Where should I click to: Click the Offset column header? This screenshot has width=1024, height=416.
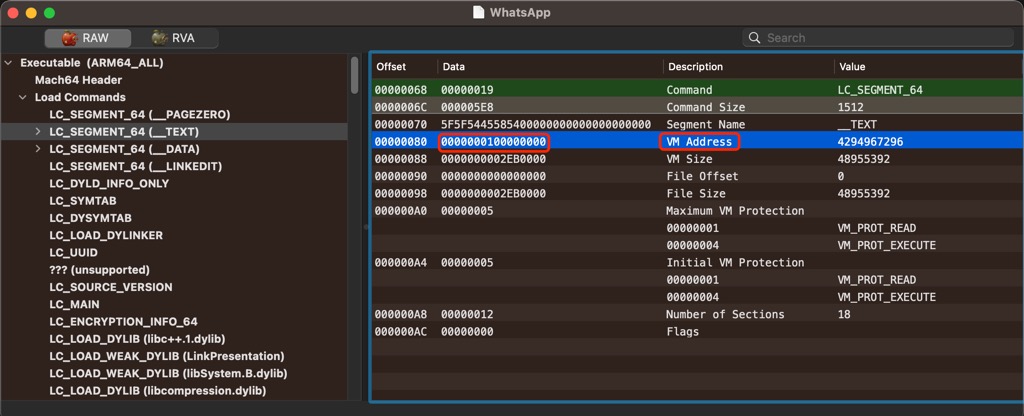point(391,67)
